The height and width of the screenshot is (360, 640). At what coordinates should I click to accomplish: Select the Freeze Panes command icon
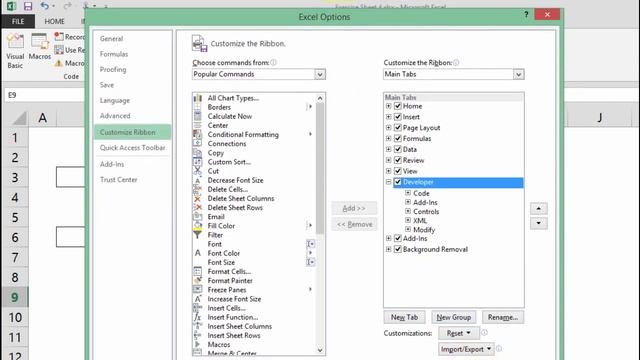tap(198, 290)
